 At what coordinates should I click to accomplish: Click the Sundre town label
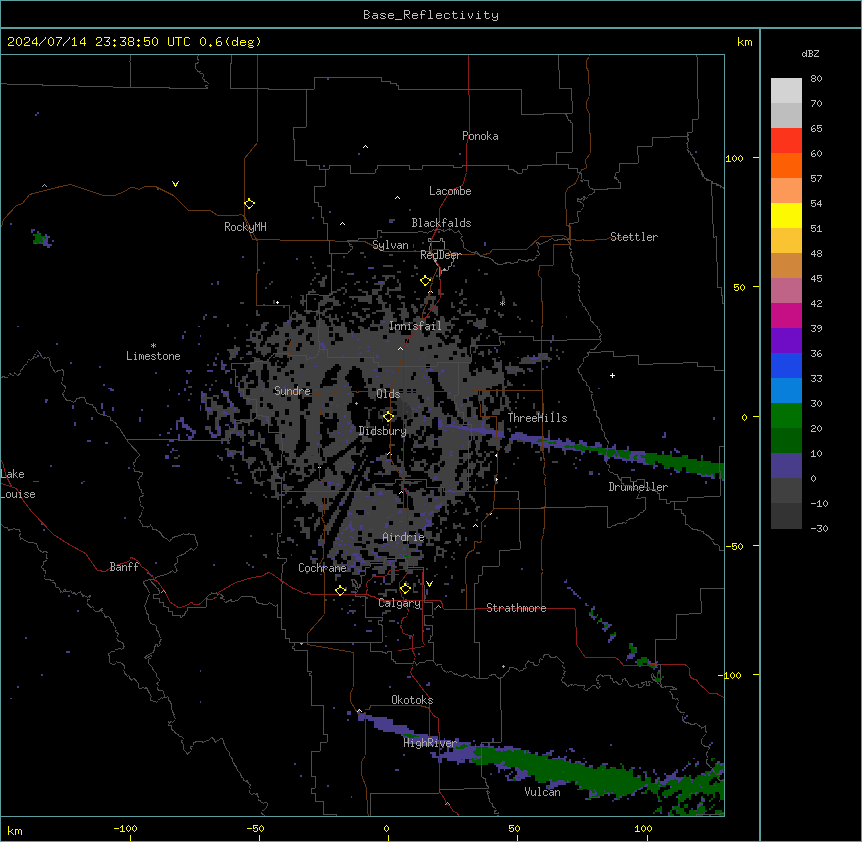coord(292,391)
